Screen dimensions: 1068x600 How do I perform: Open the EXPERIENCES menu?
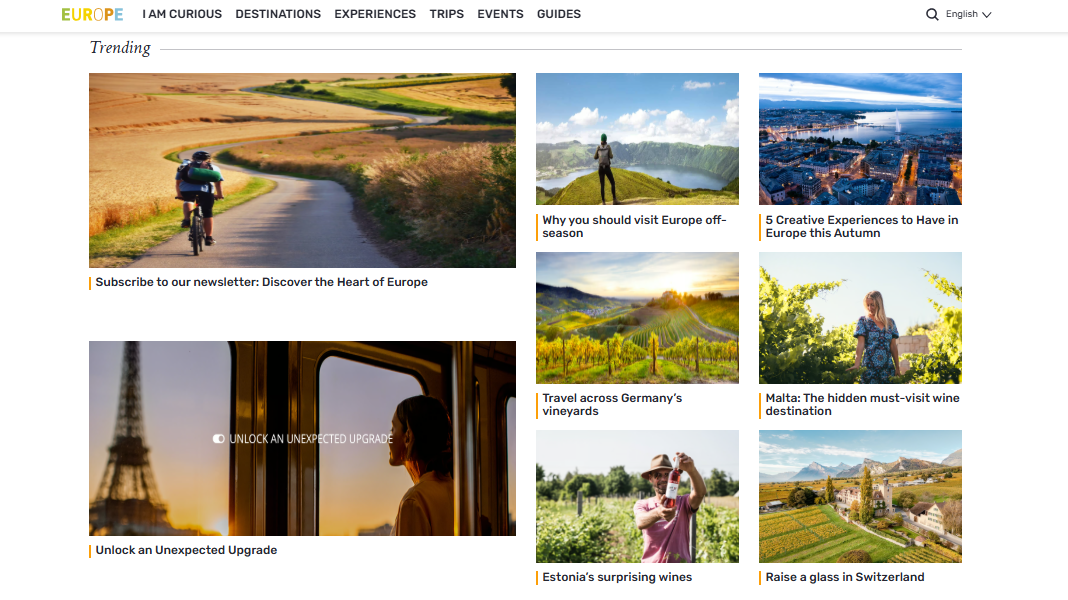(375, 14)
